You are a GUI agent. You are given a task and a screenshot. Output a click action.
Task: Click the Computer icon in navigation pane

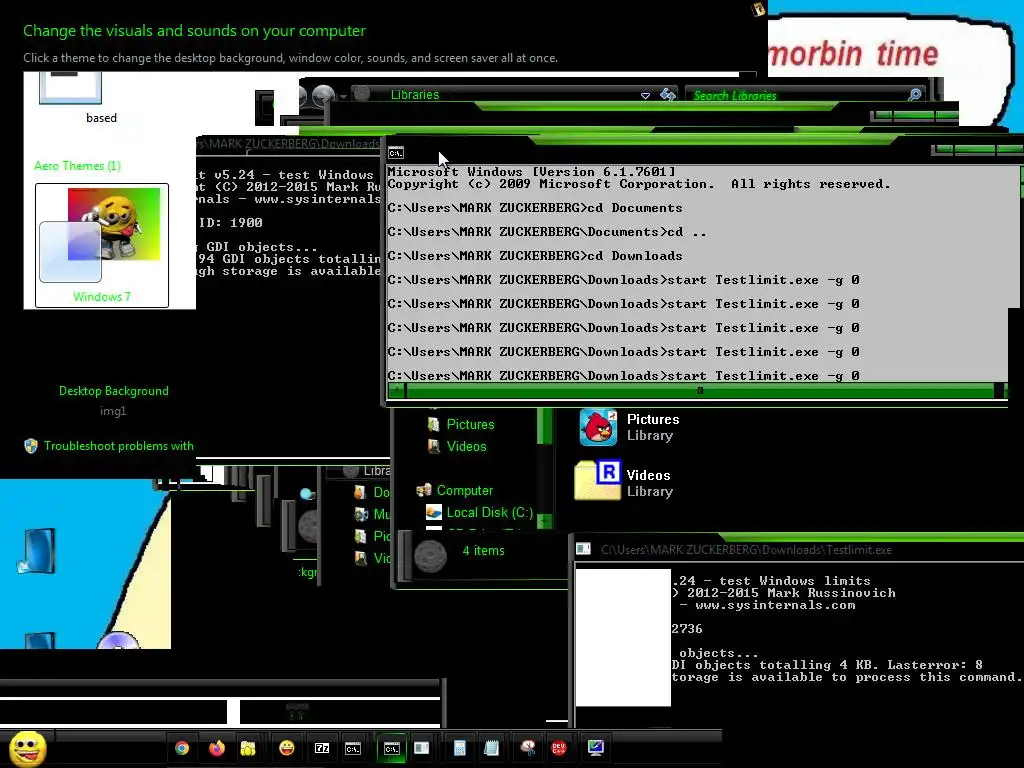424,490
